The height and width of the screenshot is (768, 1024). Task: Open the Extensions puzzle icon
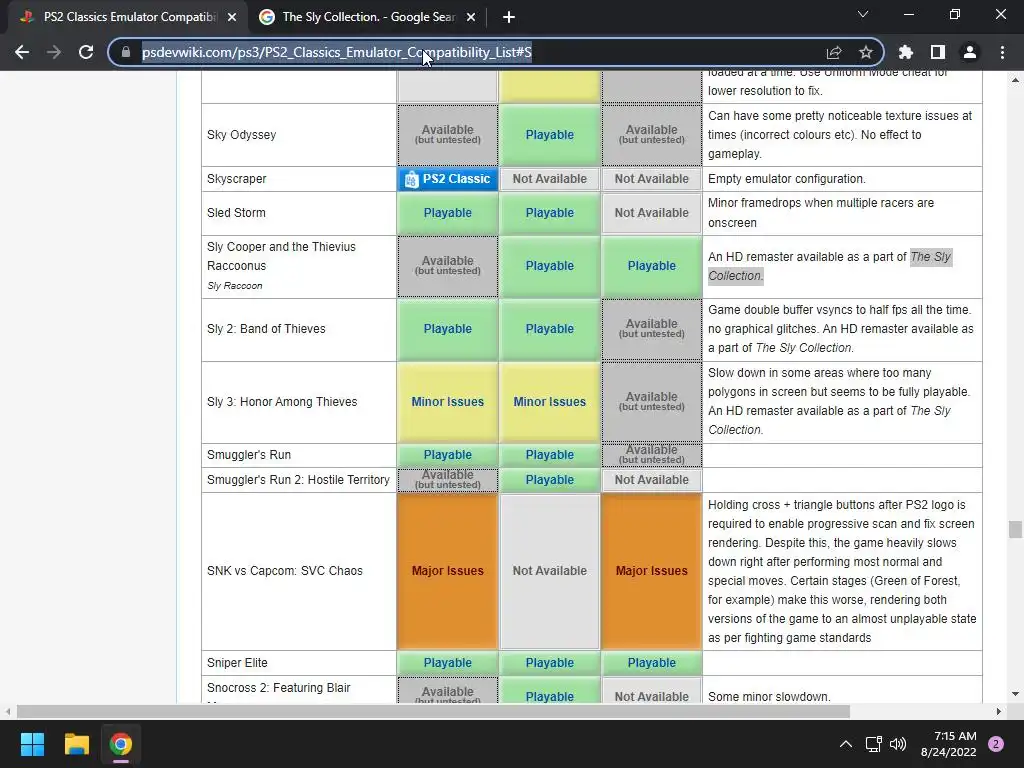[x=906, y=52]
